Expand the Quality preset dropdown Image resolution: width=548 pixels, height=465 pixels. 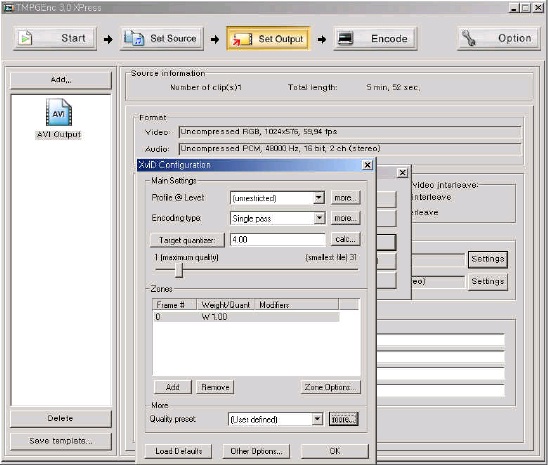coord(317,419)
